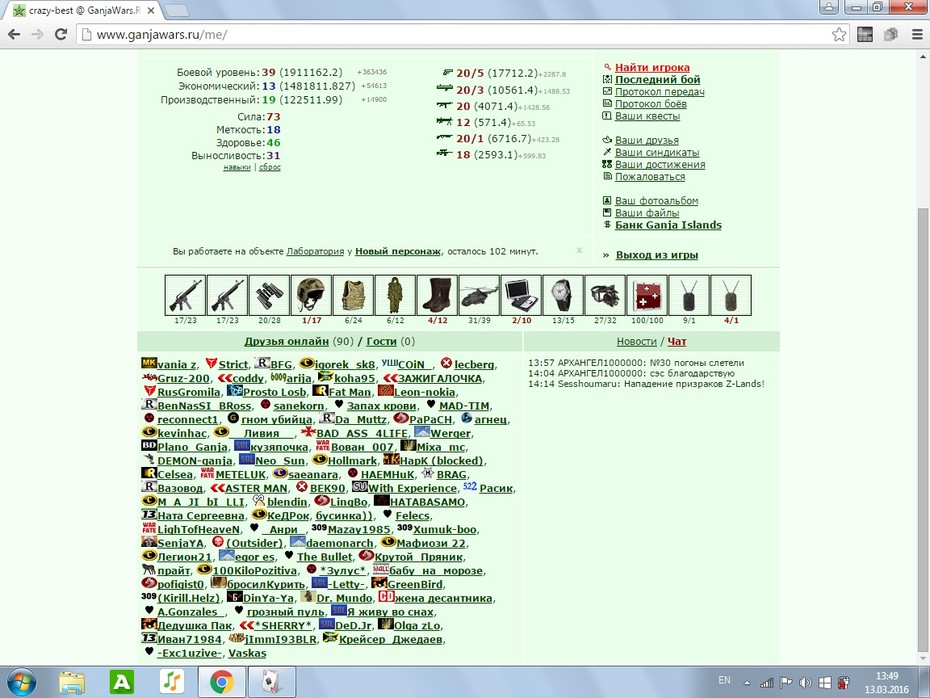This screenshot has width=930, height=698.
Task: Go back with browser back arrow
Action: (14, 34)
